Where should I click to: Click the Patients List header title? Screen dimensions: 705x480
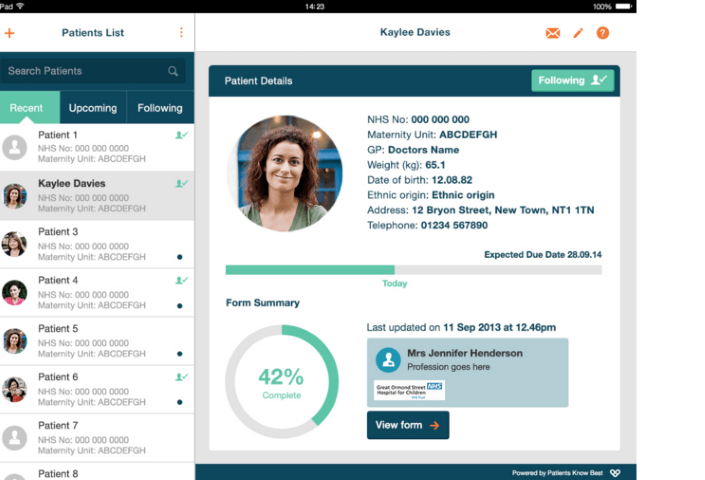point(93,33)
